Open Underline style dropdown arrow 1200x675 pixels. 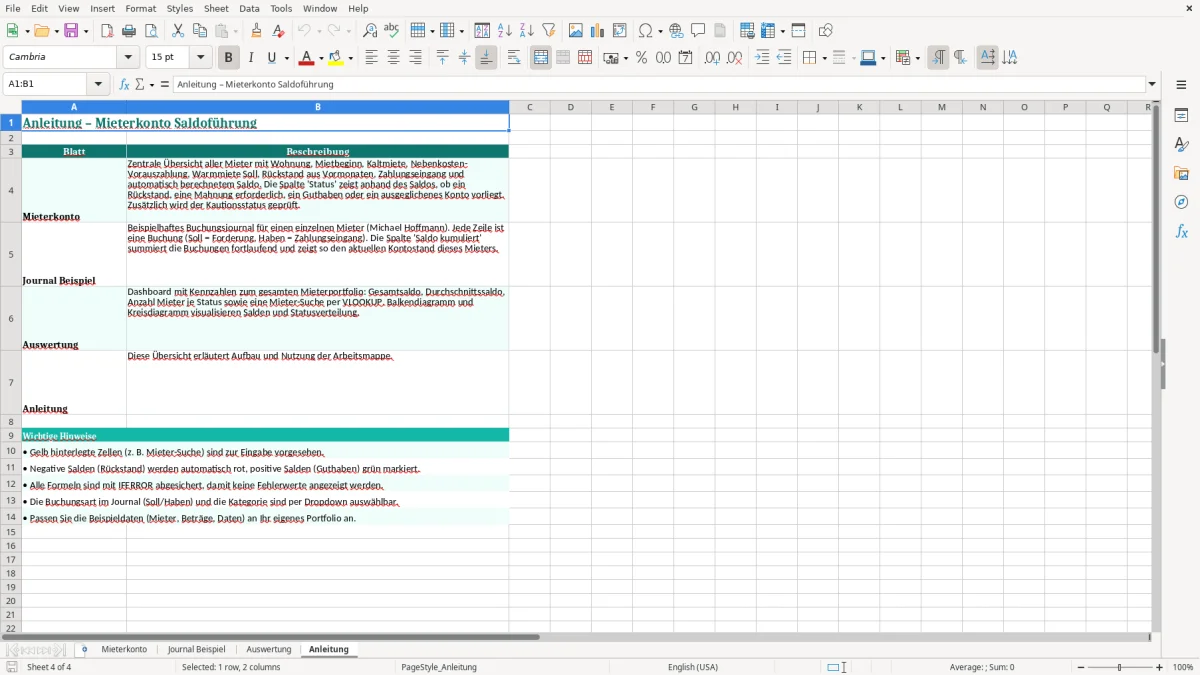pos(286,58)
